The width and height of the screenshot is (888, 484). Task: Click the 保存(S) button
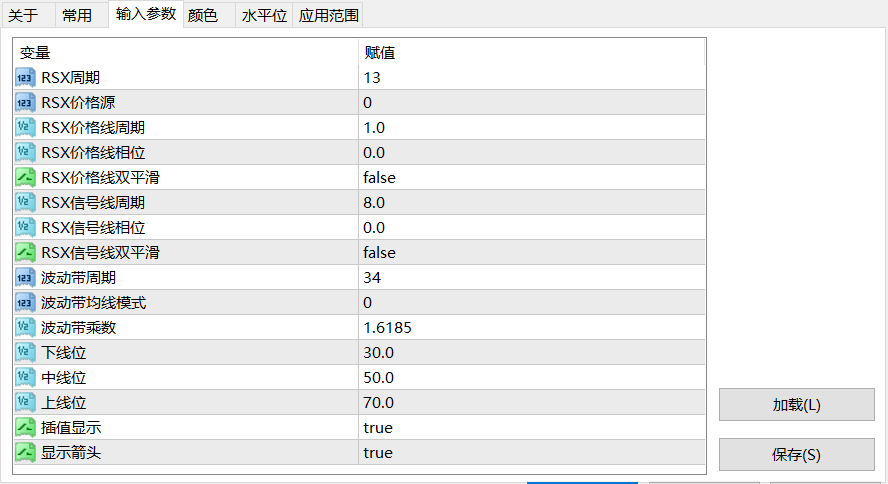pyautogui.click(x=797, y=455)
